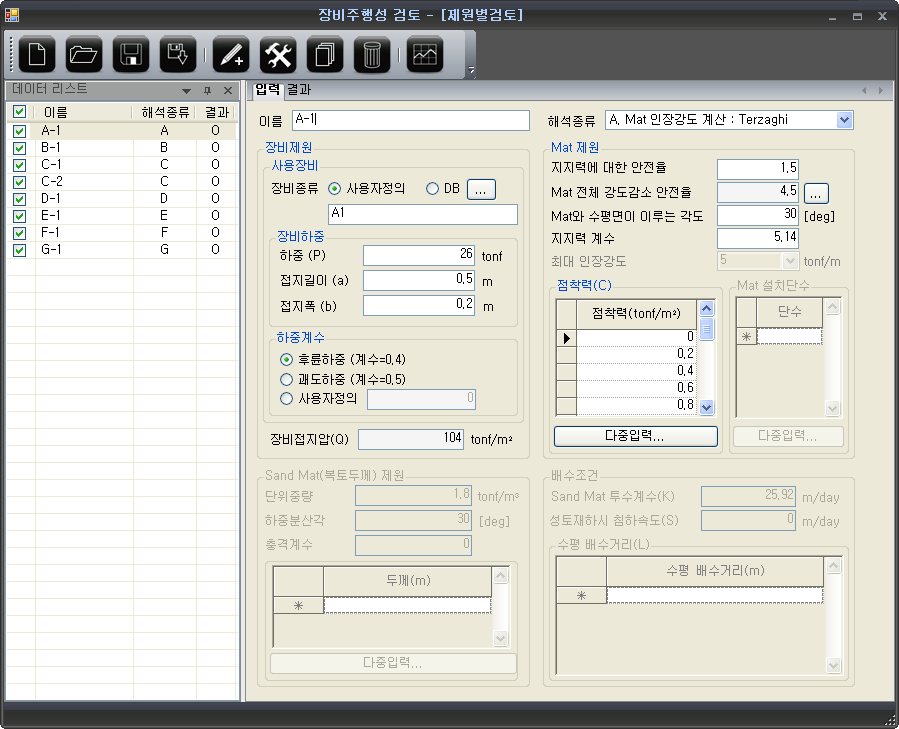Click the 해석종류 column header
The width and height of the screenshot is (899, 729).
point(165,112)
